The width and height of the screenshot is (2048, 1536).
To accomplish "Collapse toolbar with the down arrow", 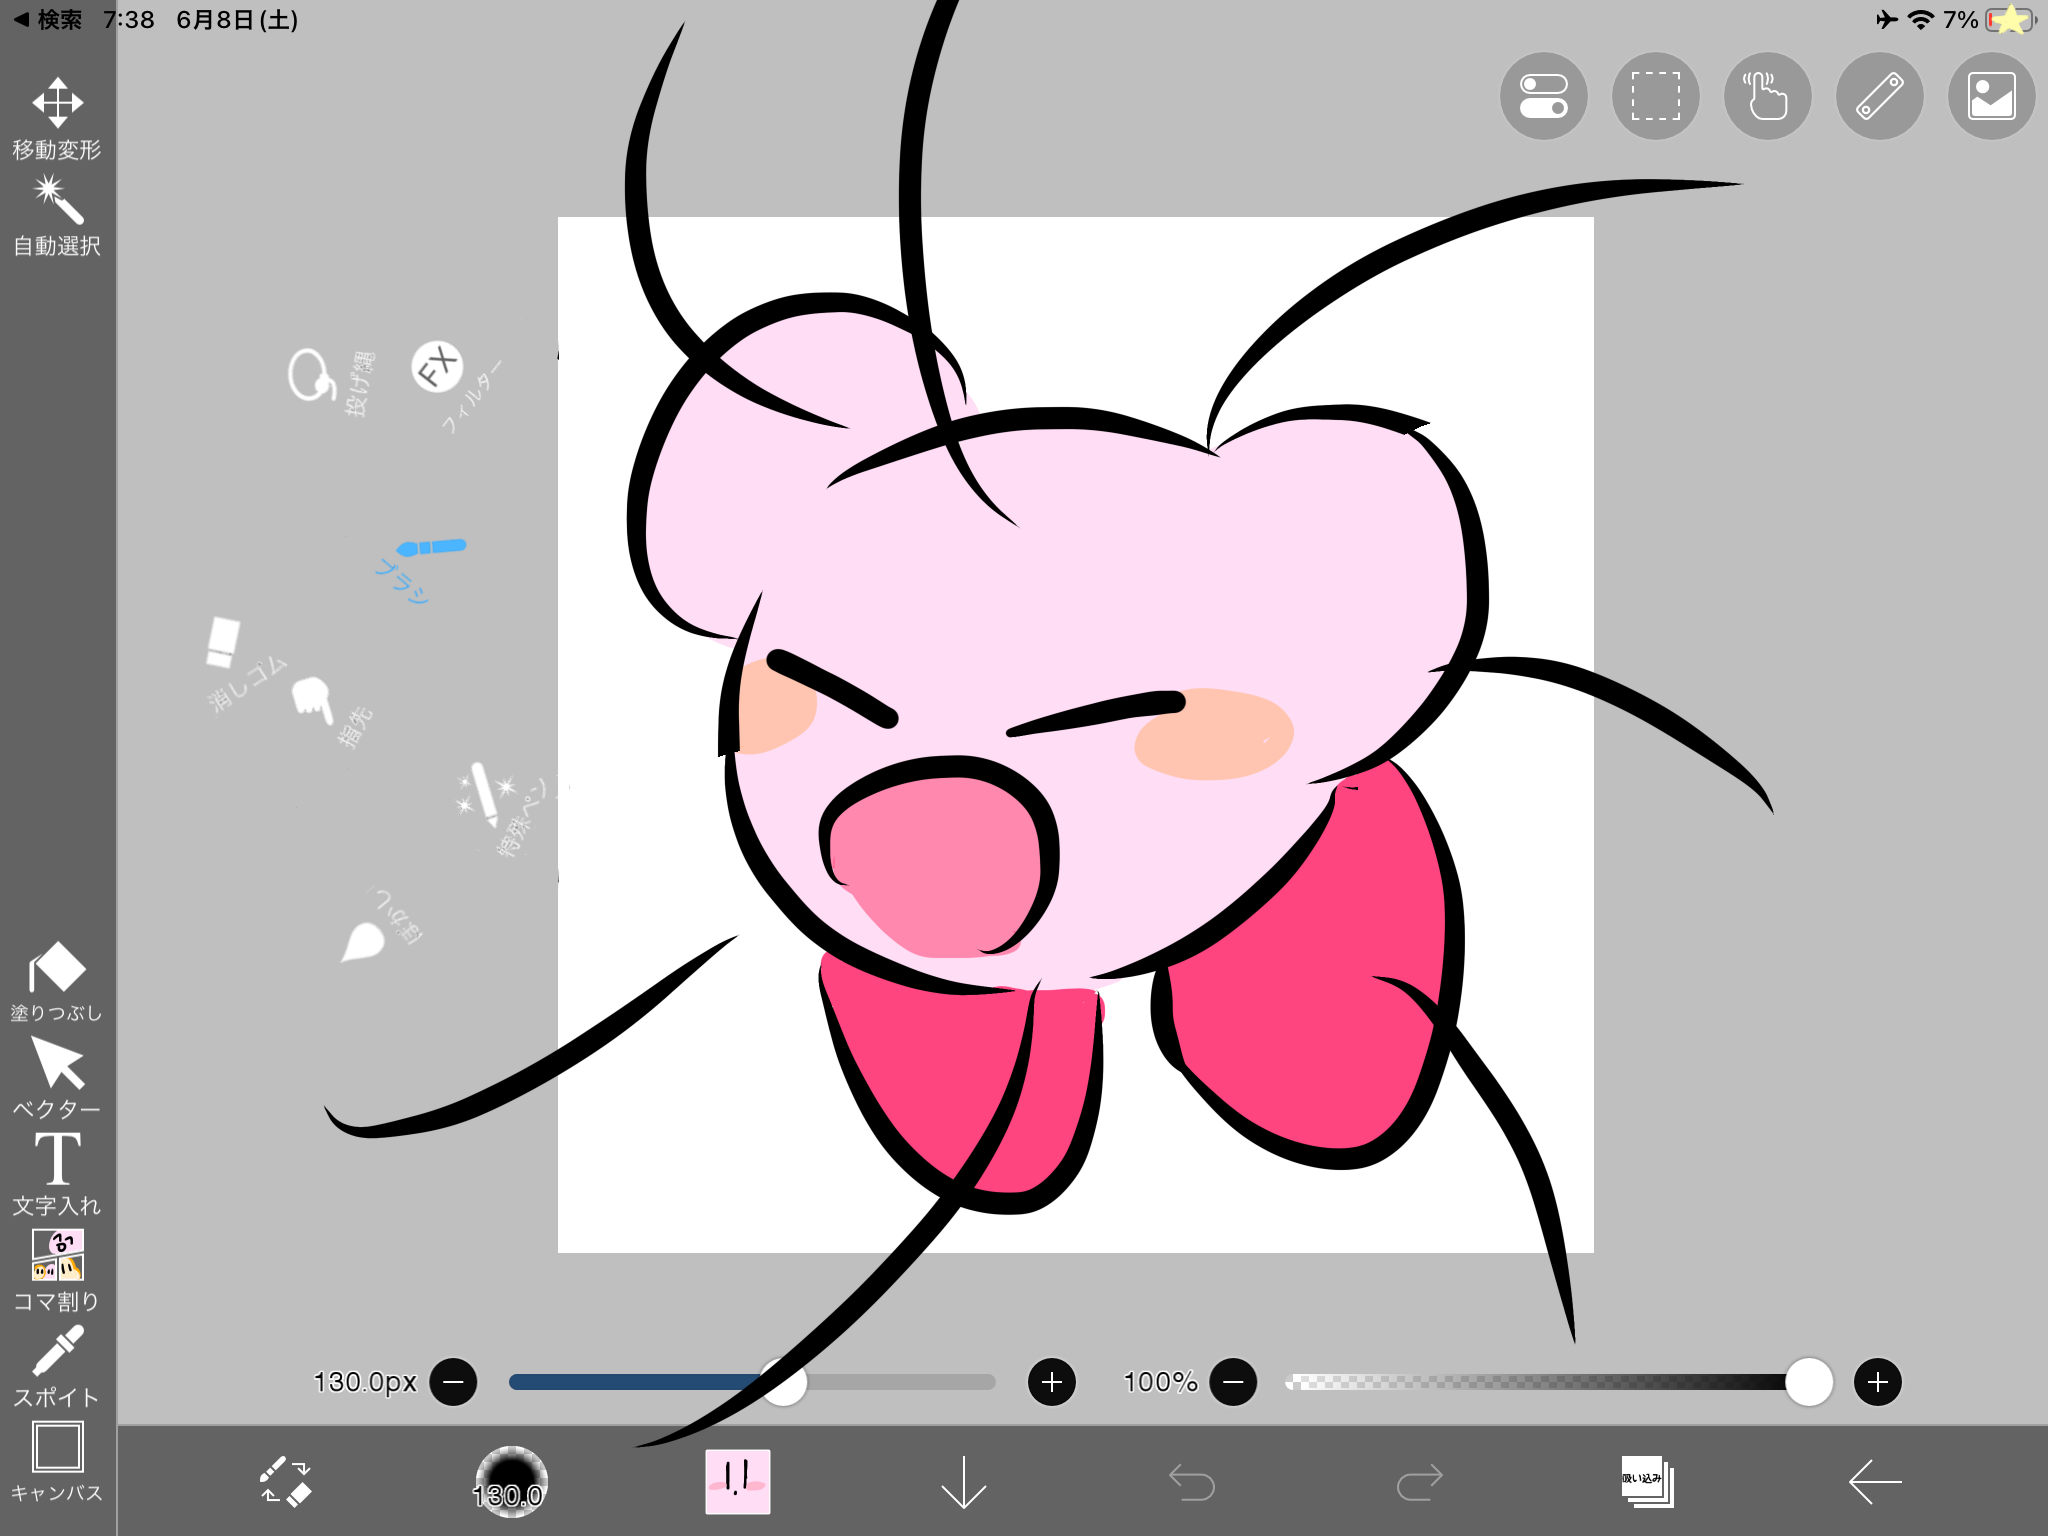I will point(963,1481).
